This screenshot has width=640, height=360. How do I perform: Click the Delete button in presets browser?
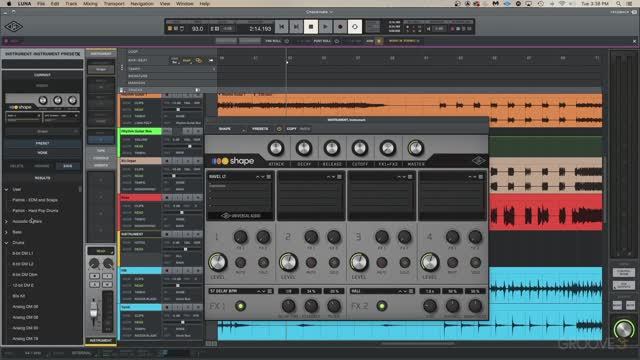click(x=17, y=166)
